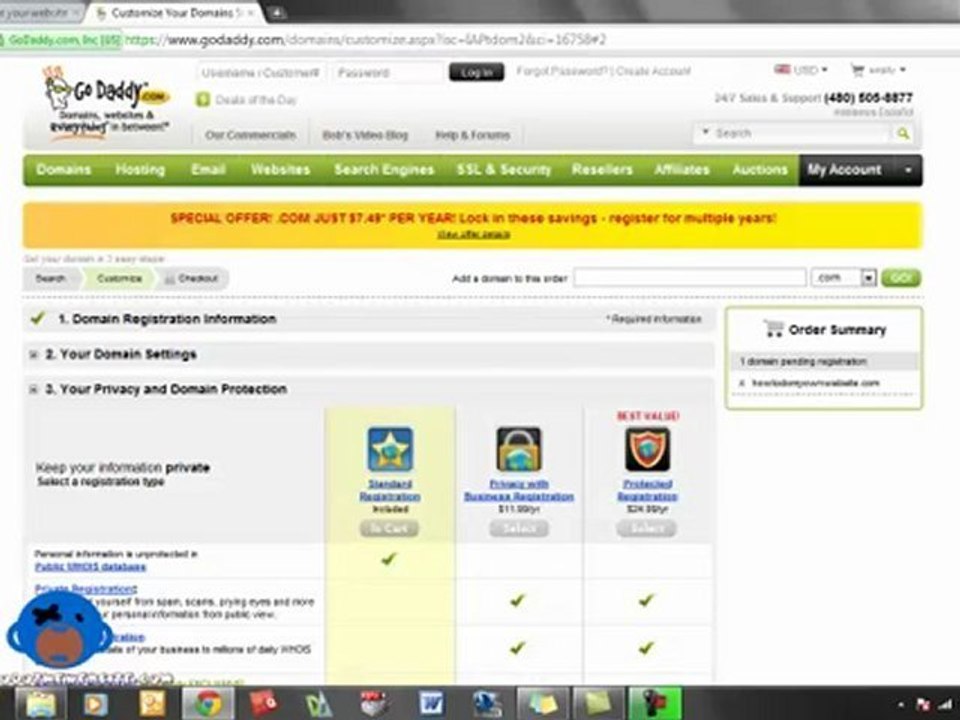Open the My Account menu
Image resolution: width=960 pixels, height=720 pixels.
845,170
